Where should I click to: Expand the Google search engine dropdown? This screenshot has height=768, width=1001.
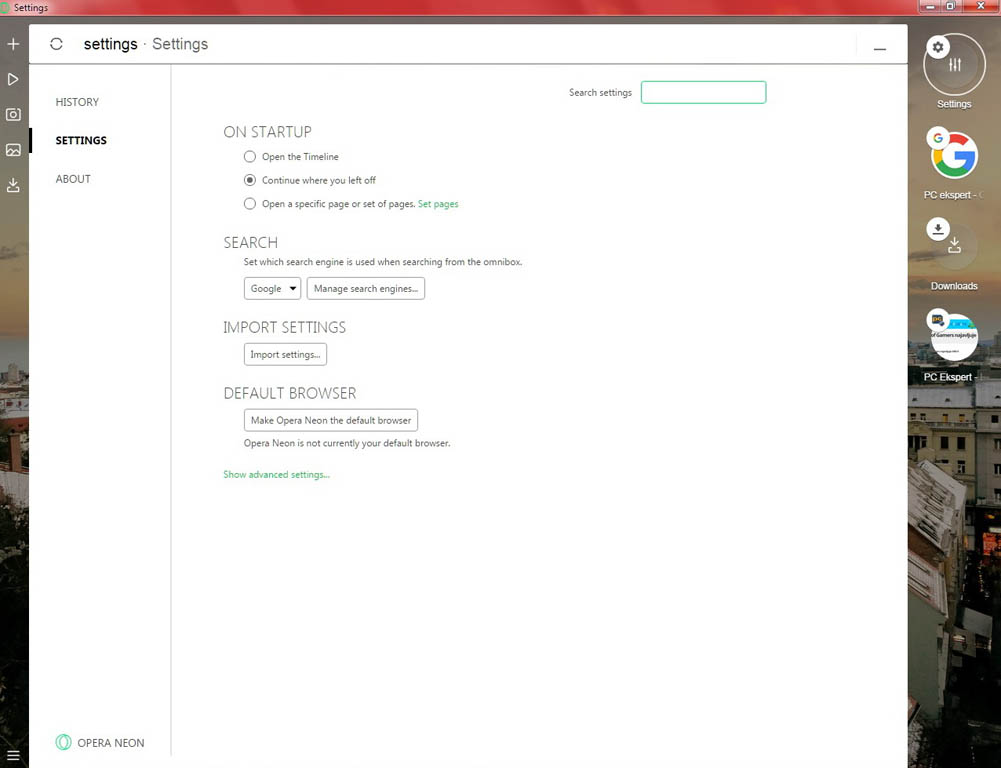click(273, 289)
